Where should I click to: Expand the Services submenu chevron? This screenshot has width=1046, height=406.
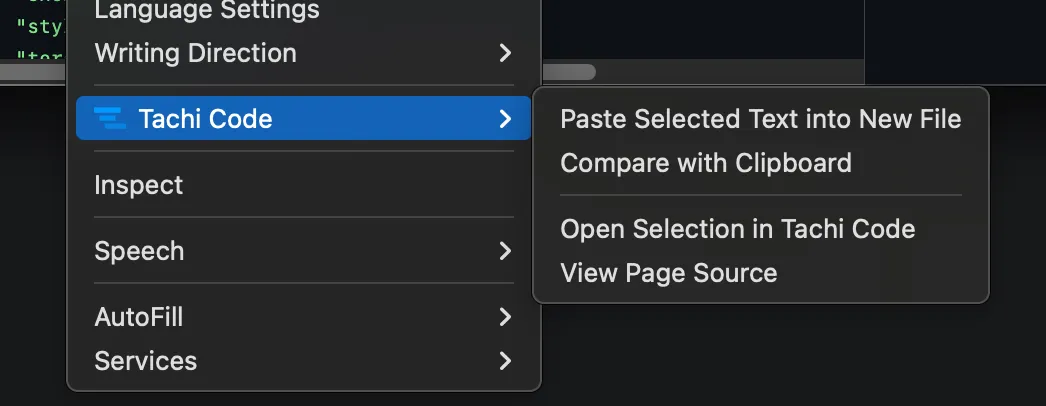(x=505, y=361)
